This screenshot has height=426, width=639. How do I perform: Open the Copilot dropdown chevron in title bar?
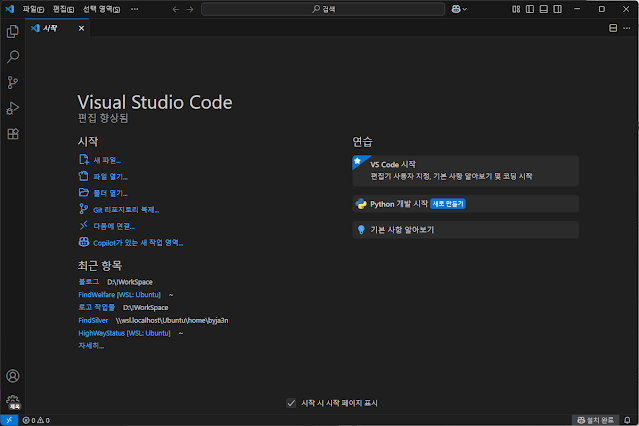coord(465,9)
